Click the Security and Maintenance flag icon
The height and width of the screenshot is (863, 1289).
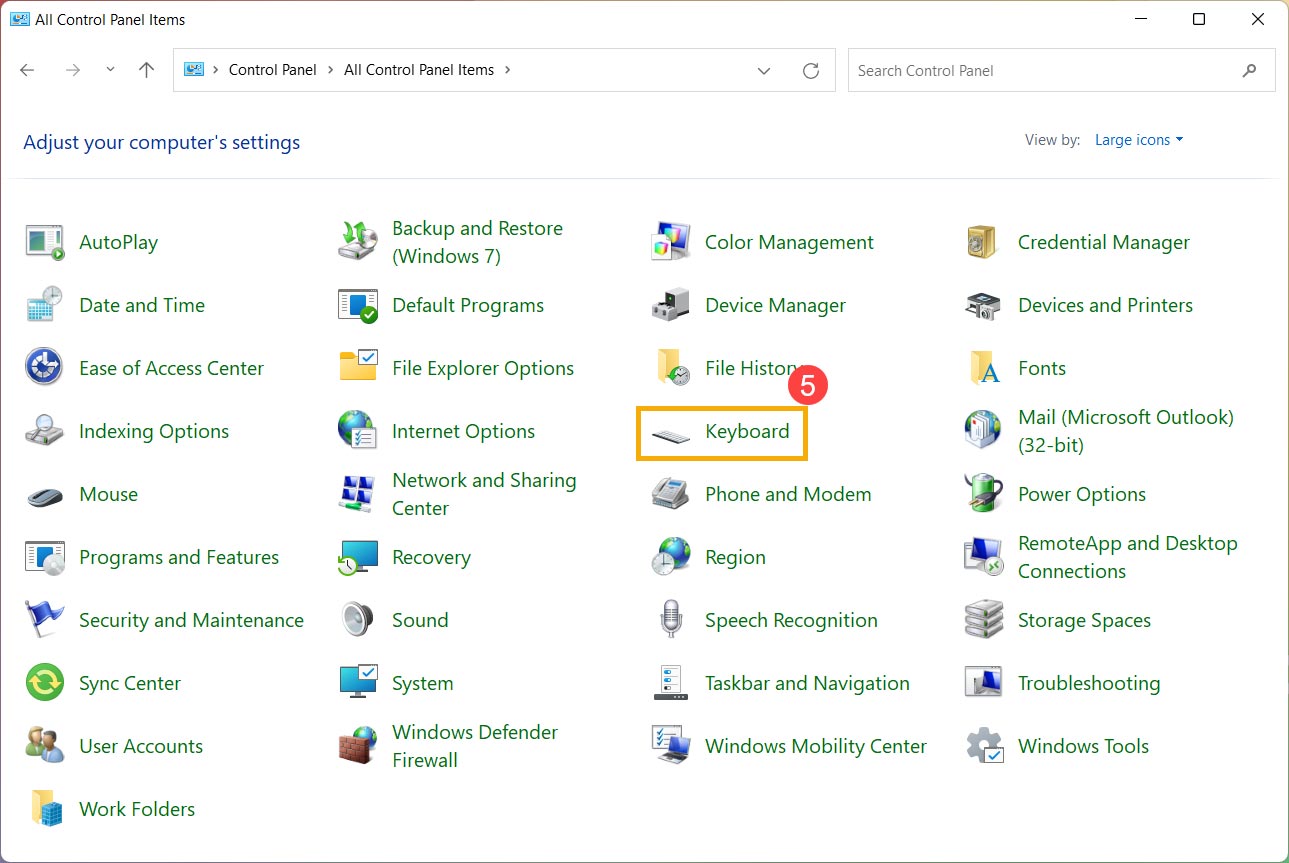click(45, 620)
